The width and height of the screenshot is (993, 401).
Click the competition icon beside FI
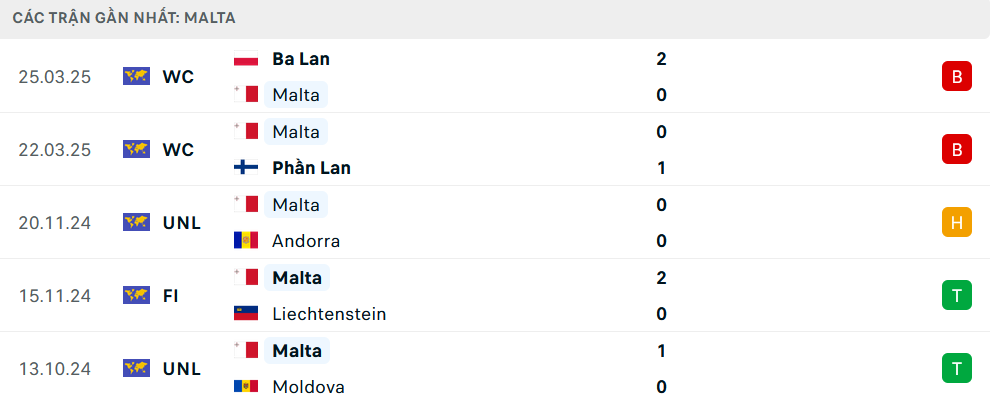tap(136, 296)
